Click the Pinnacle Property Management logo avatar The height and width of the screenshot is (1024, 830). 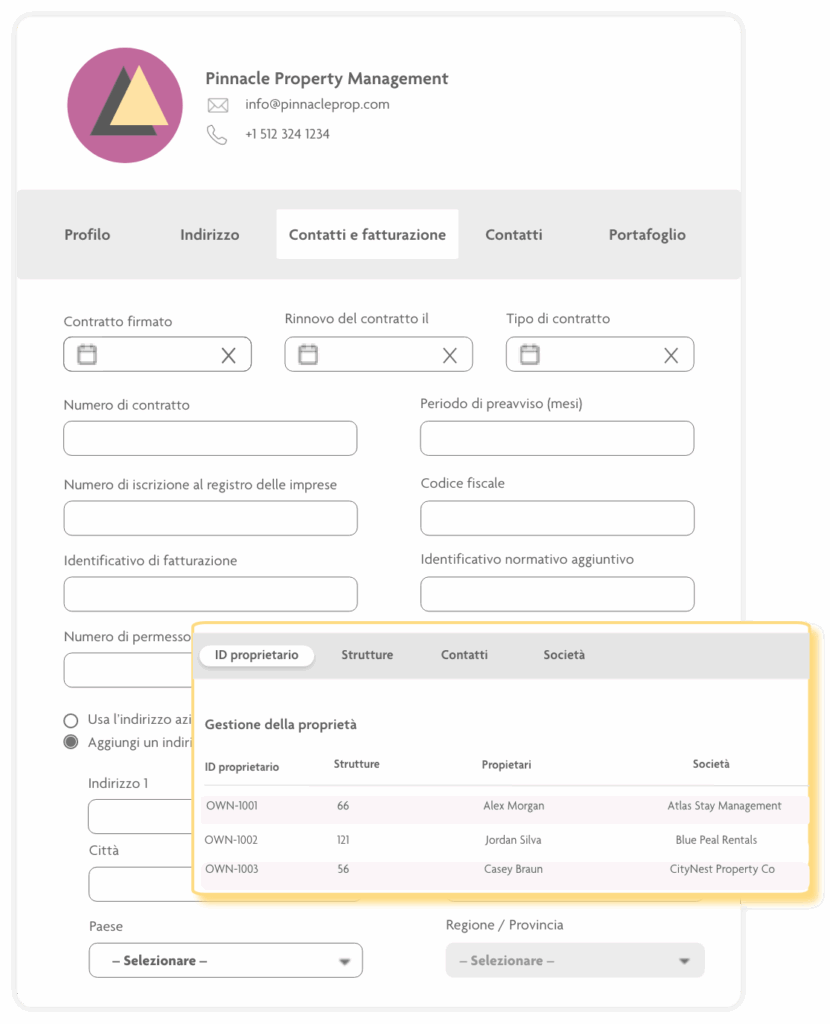[x=125, y=105]
